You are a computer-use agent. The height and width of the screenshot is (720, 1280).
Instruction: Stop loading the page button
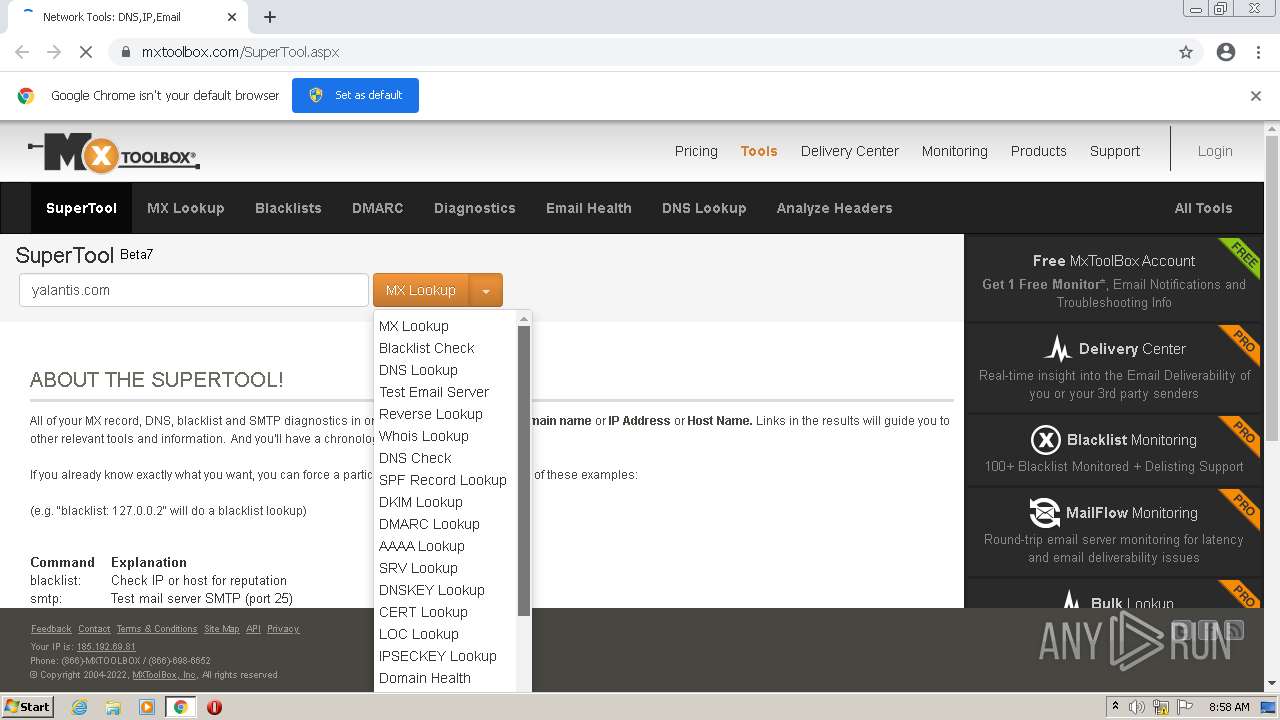pyautogui.click(x=86, y=52)
